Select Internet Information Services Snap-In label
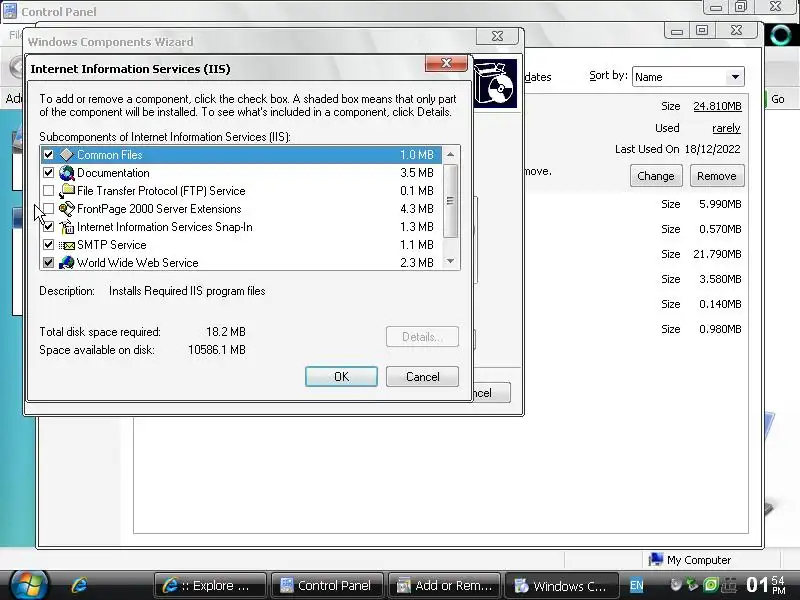This screenshot has height=600, width=800. [165, 227]
